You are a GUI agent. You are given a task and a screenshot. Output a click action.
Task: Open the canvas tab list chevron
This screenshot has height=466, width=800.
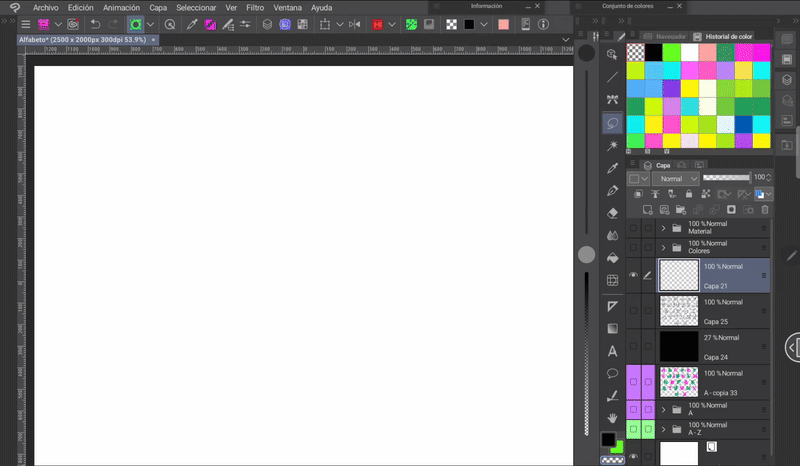point(565,39)
